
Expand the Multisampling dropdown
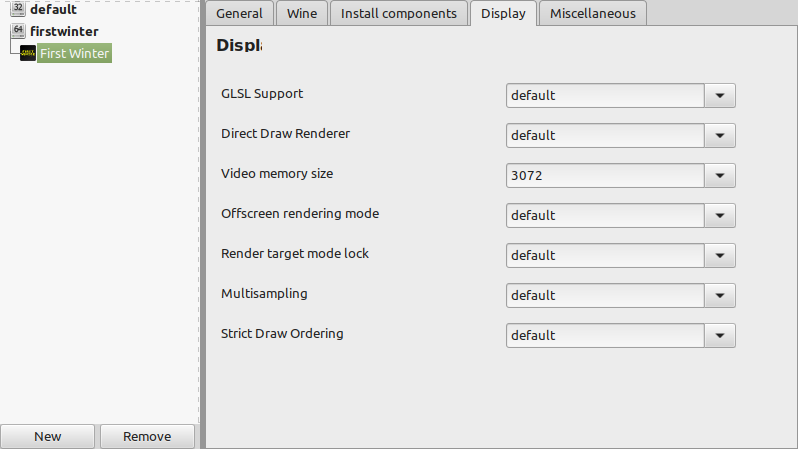click(620, 295)
